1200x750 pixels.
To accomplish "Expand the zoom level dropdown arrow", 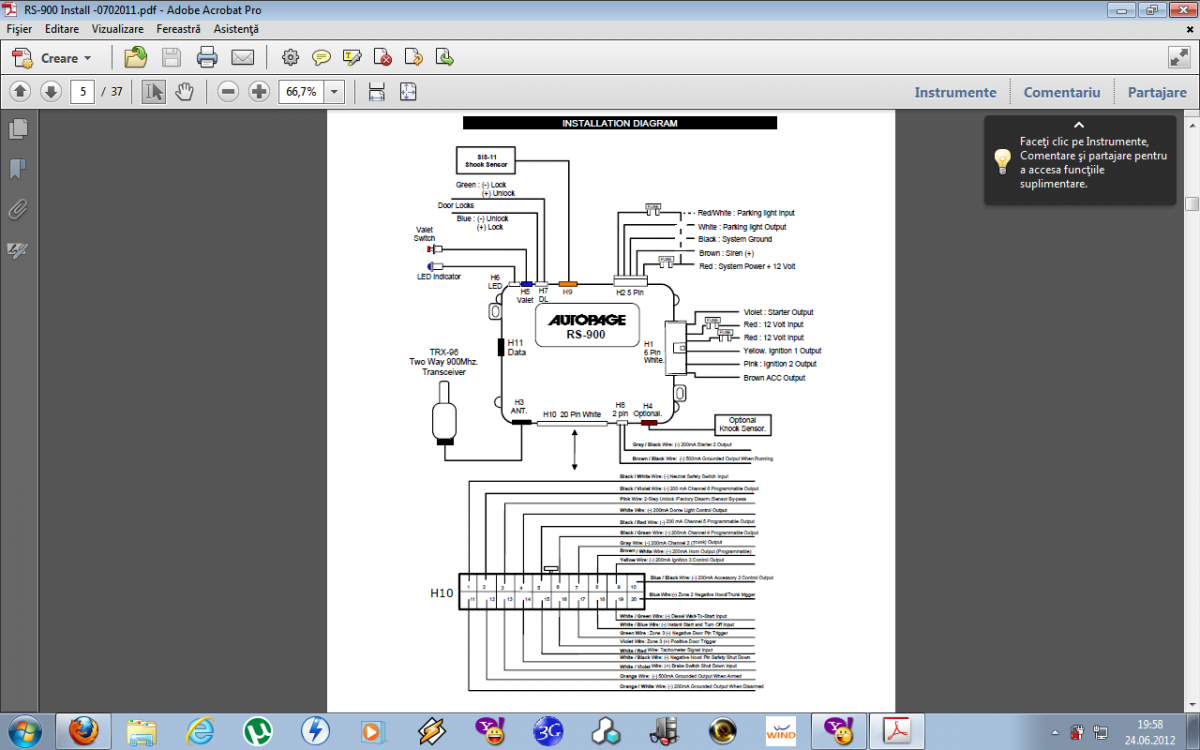I will click(334, 92).
